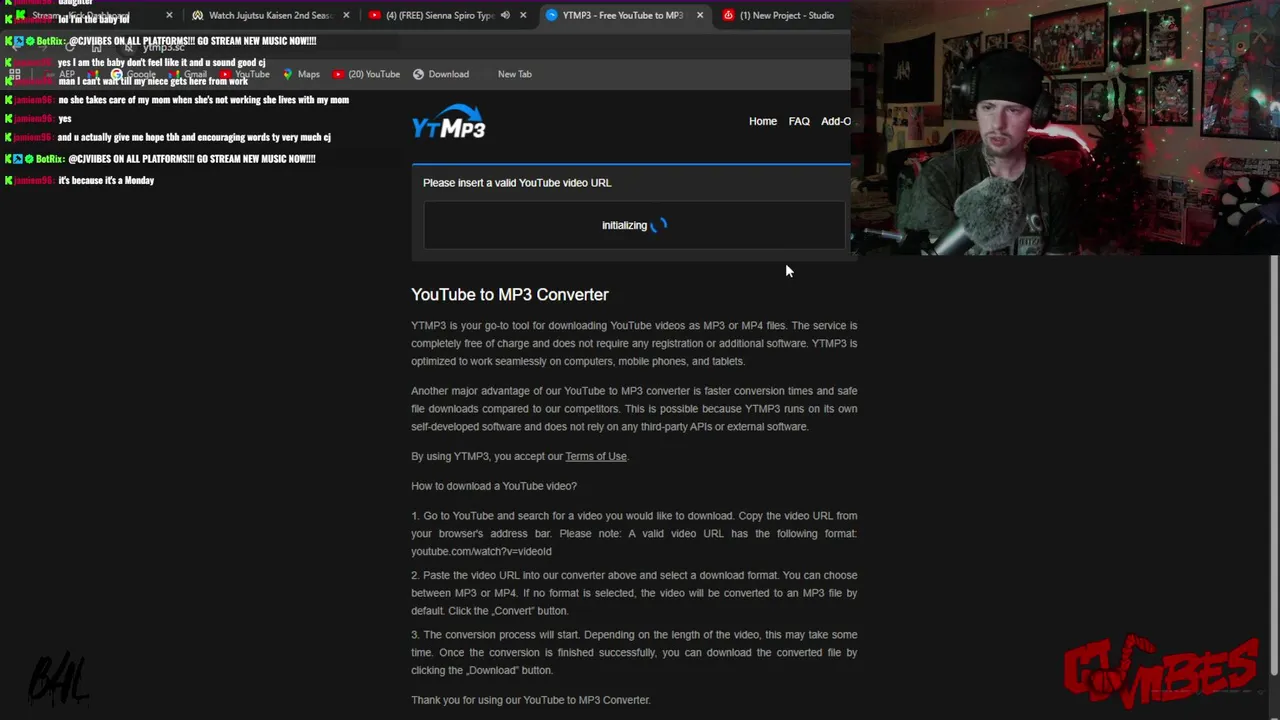Click 'Thank you for using our YouTube to MP3 Converter'
This screenshot has width=1280, height=720.
click(x=531, y=700)
